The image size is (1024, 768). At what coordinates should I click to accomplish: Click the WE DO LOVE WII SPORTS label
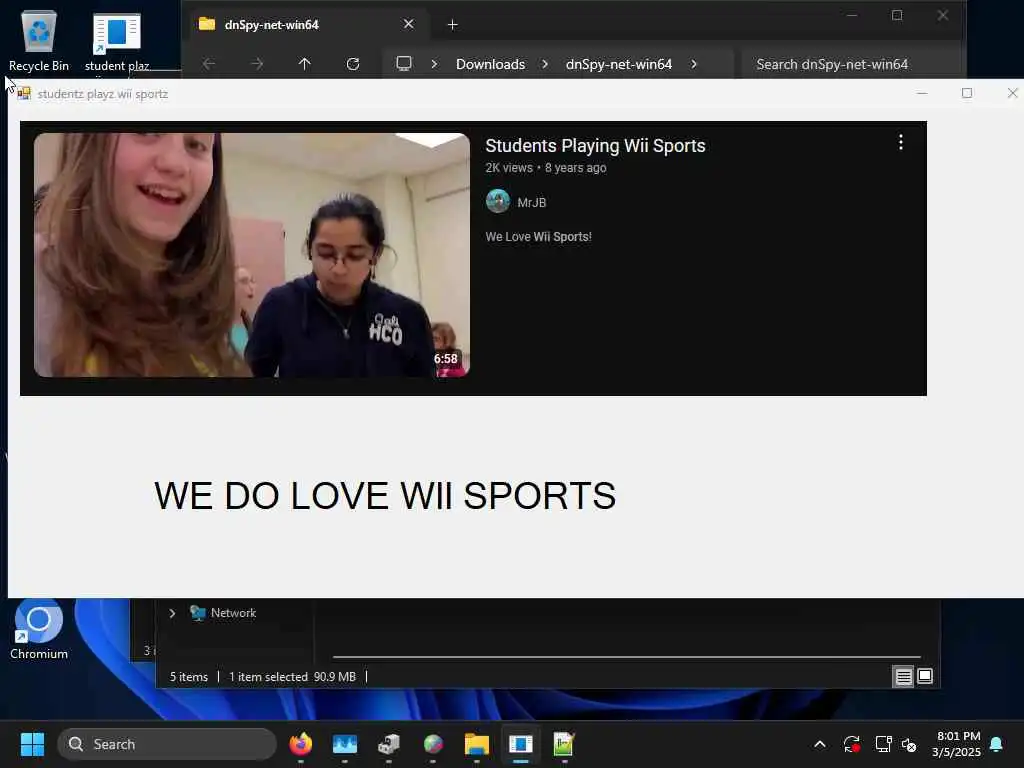click(385, 496)
